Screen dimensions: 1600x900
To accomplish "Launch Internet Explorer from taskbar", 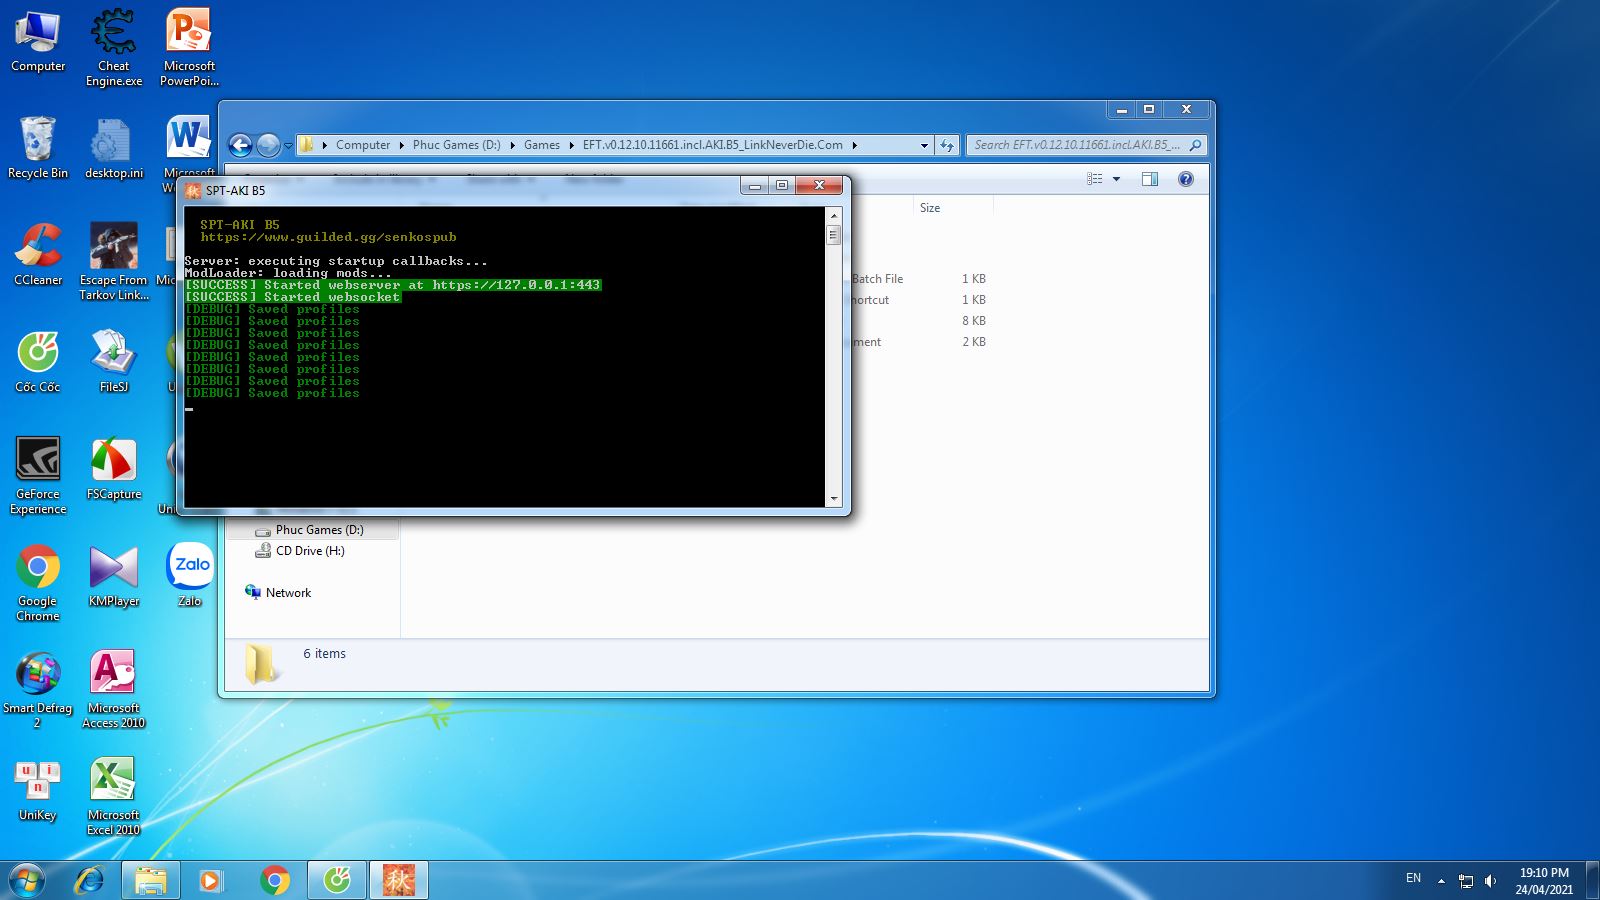I will click(90, 881).
